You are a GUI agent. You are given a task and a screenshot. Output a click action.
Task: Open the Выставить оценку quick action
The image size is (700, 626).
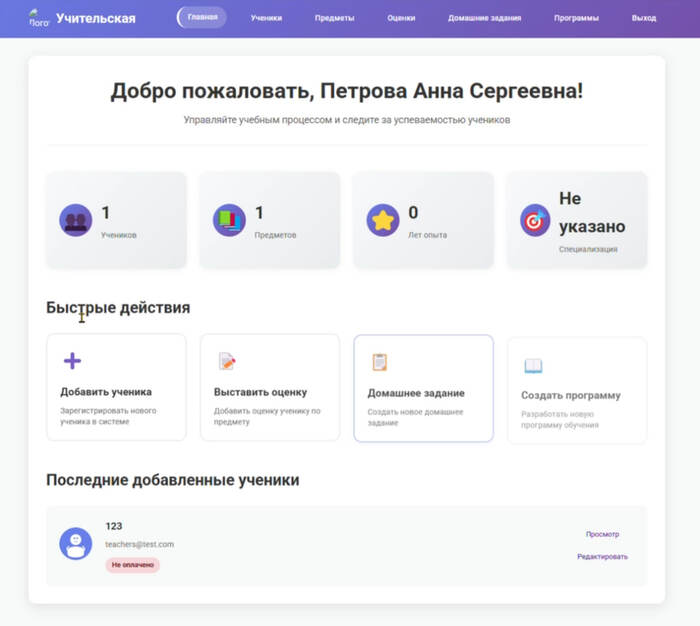270,387
